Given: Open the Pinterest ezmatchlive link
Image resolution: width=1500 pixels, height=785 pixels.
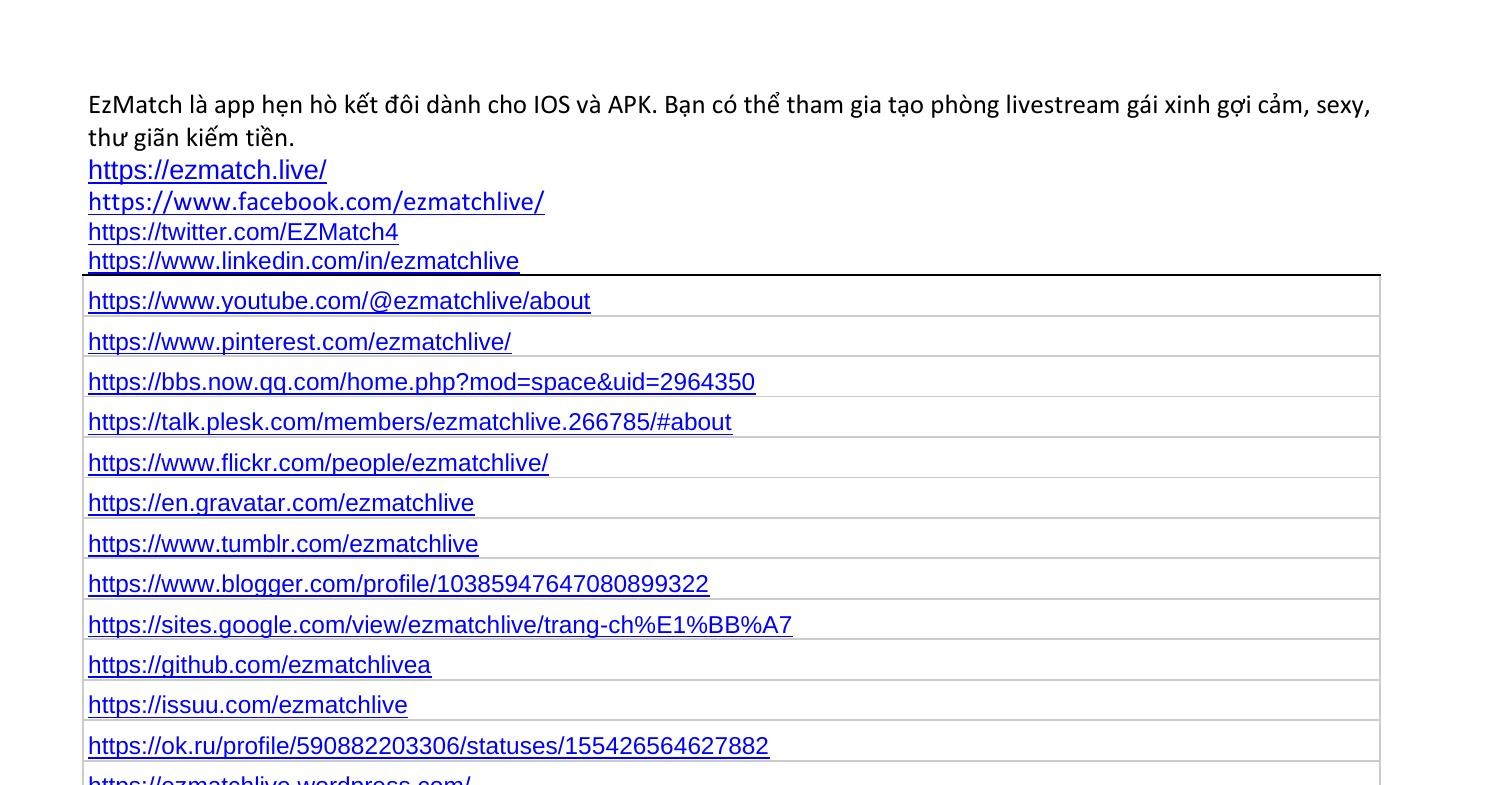Looking at the screenshot, I should 299,342.
